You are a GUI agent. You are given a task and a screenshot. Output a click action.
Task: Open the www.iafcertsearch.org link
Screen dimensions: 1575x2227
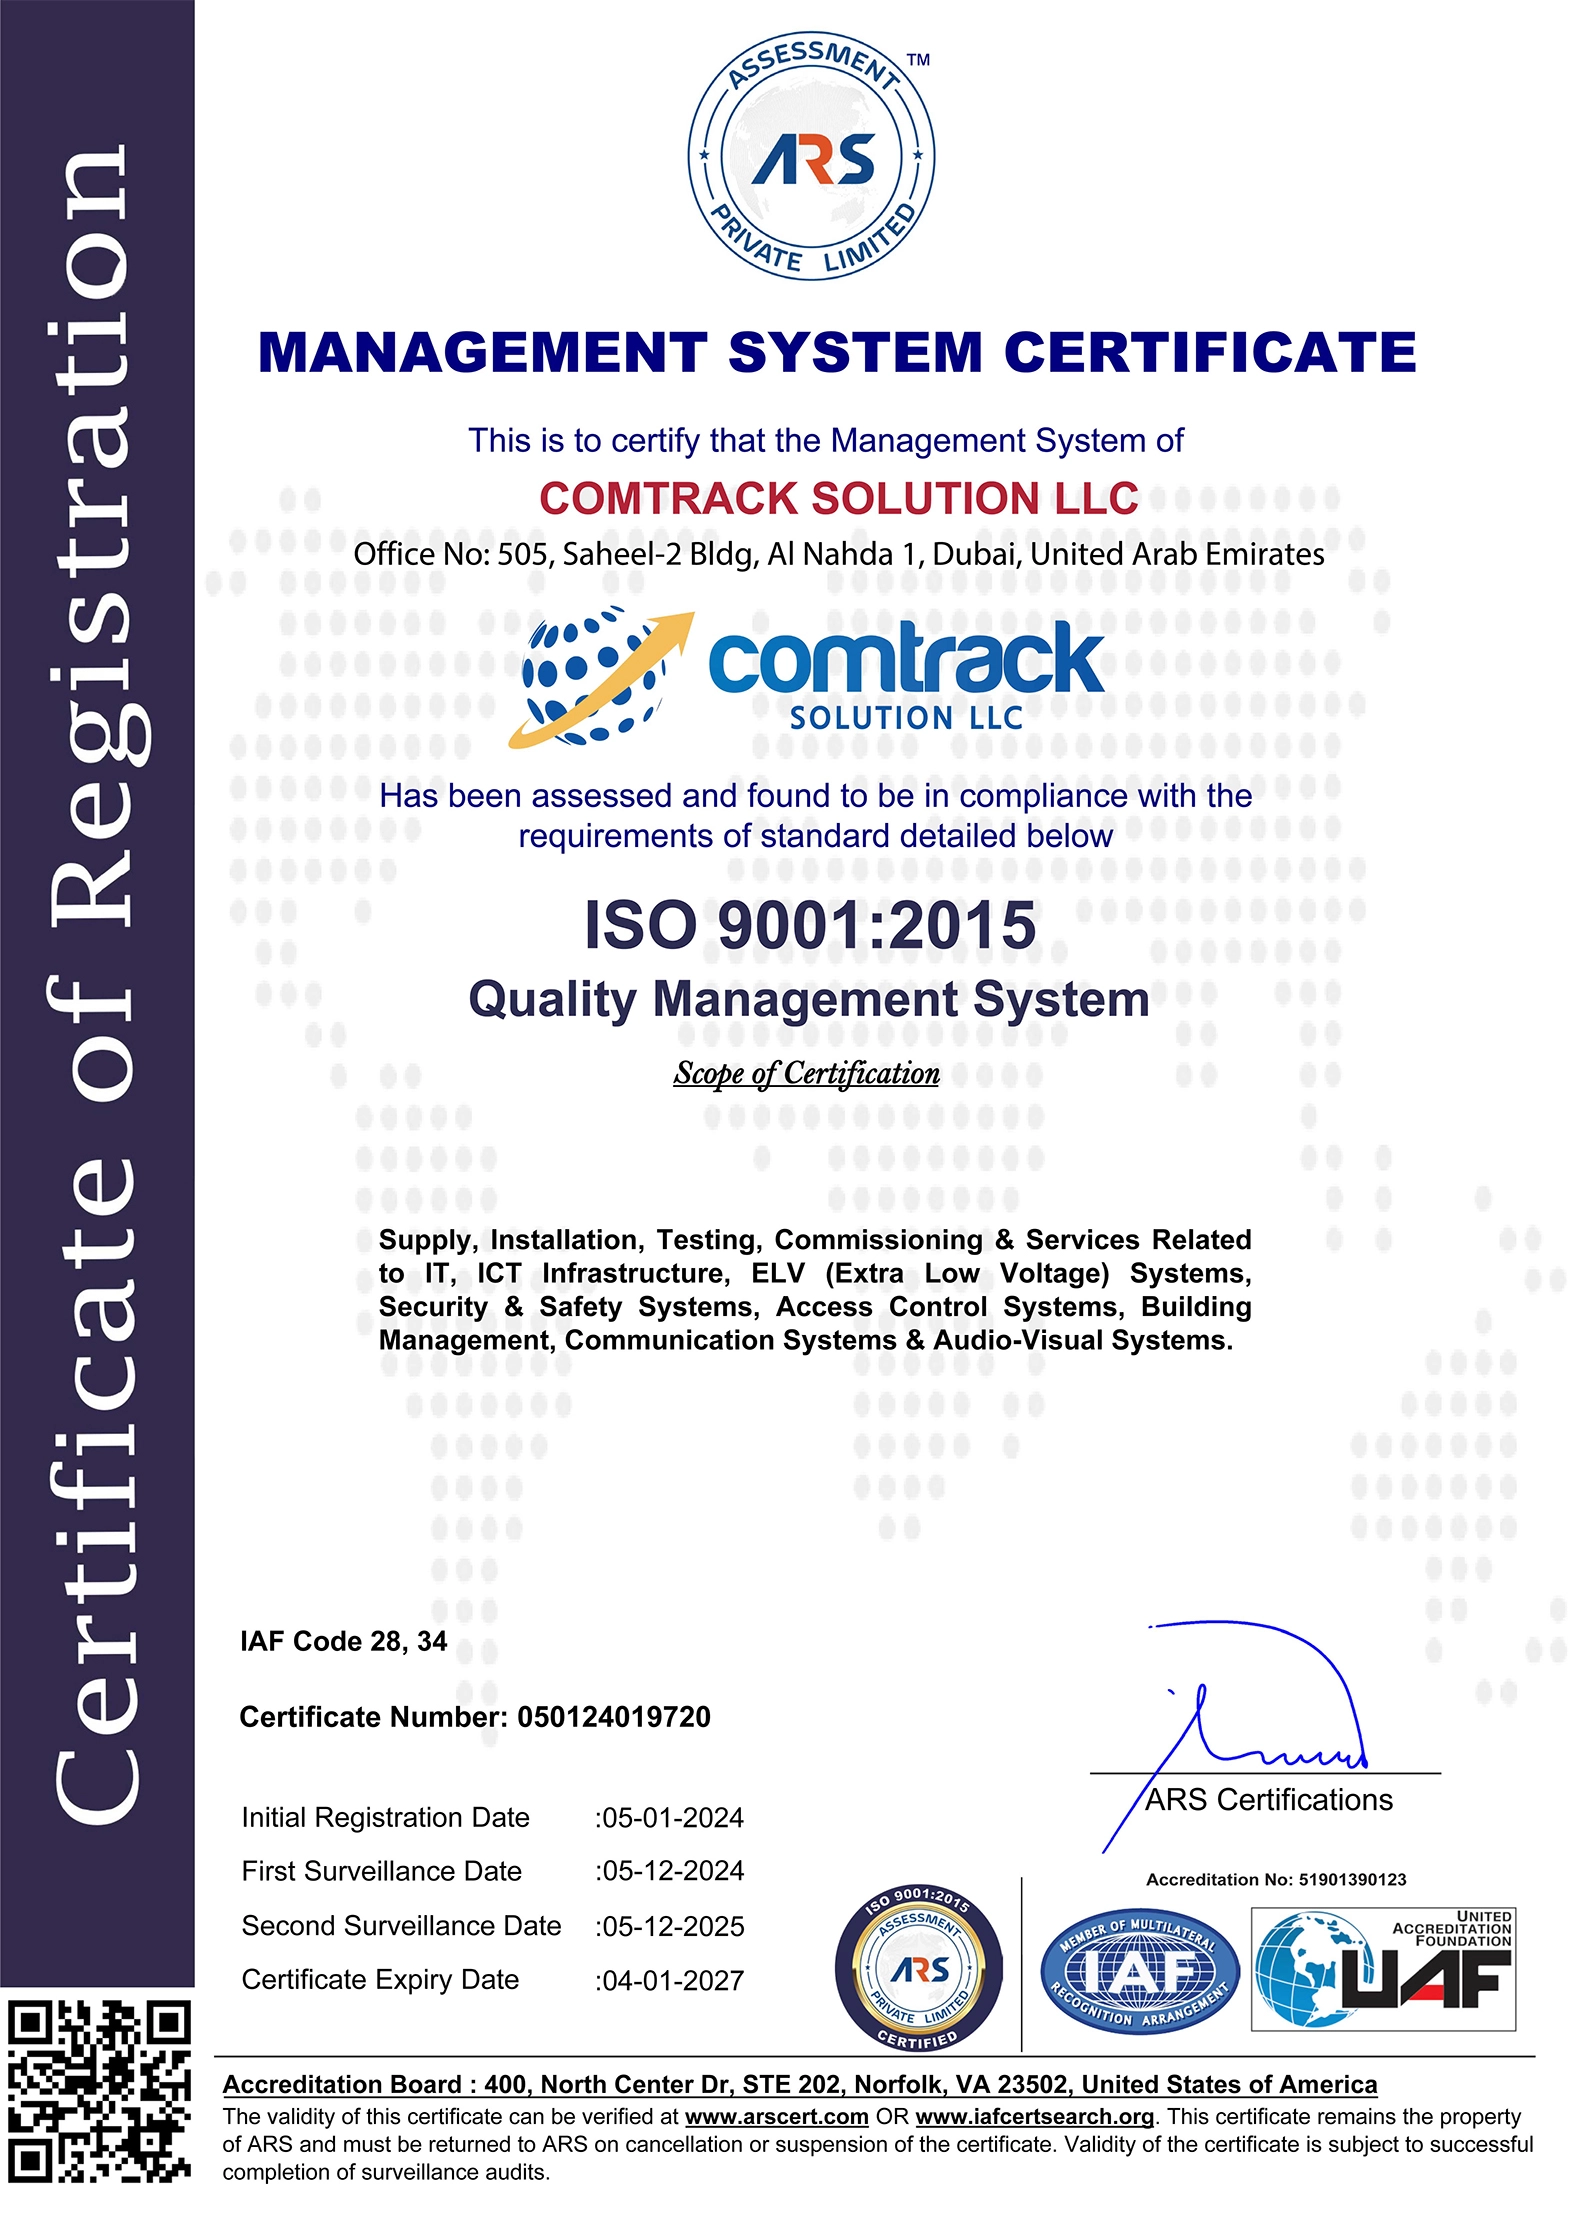pyautogui.click(x=1035, y=2116)
